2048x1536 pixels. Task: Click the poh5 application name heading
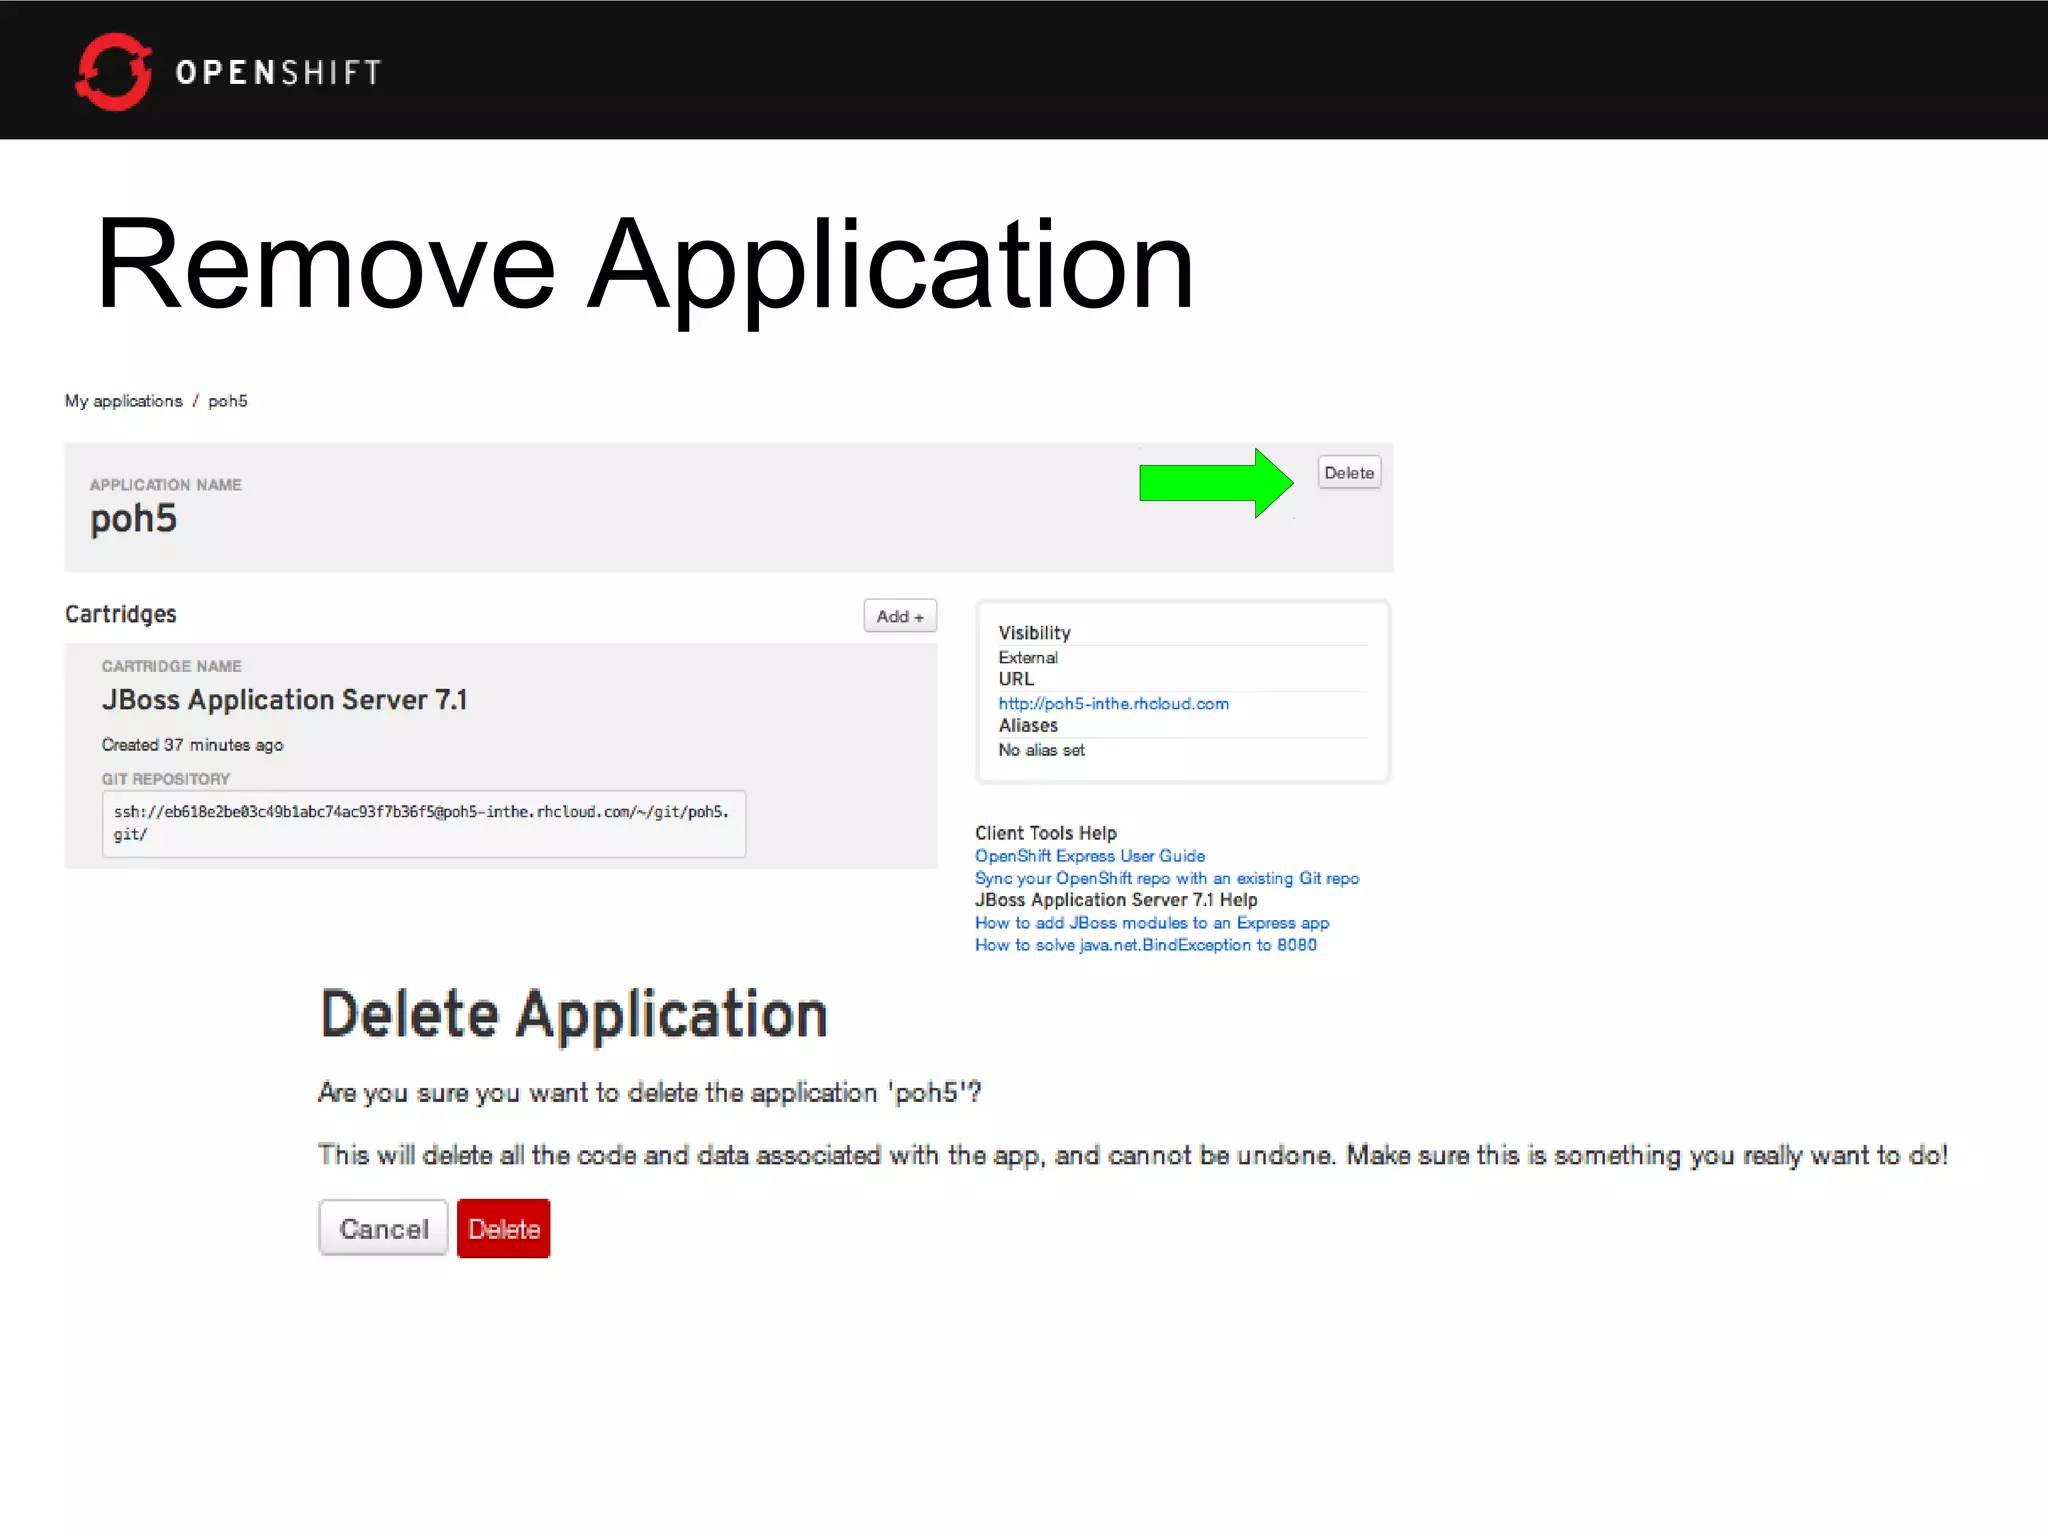point(133,519)
